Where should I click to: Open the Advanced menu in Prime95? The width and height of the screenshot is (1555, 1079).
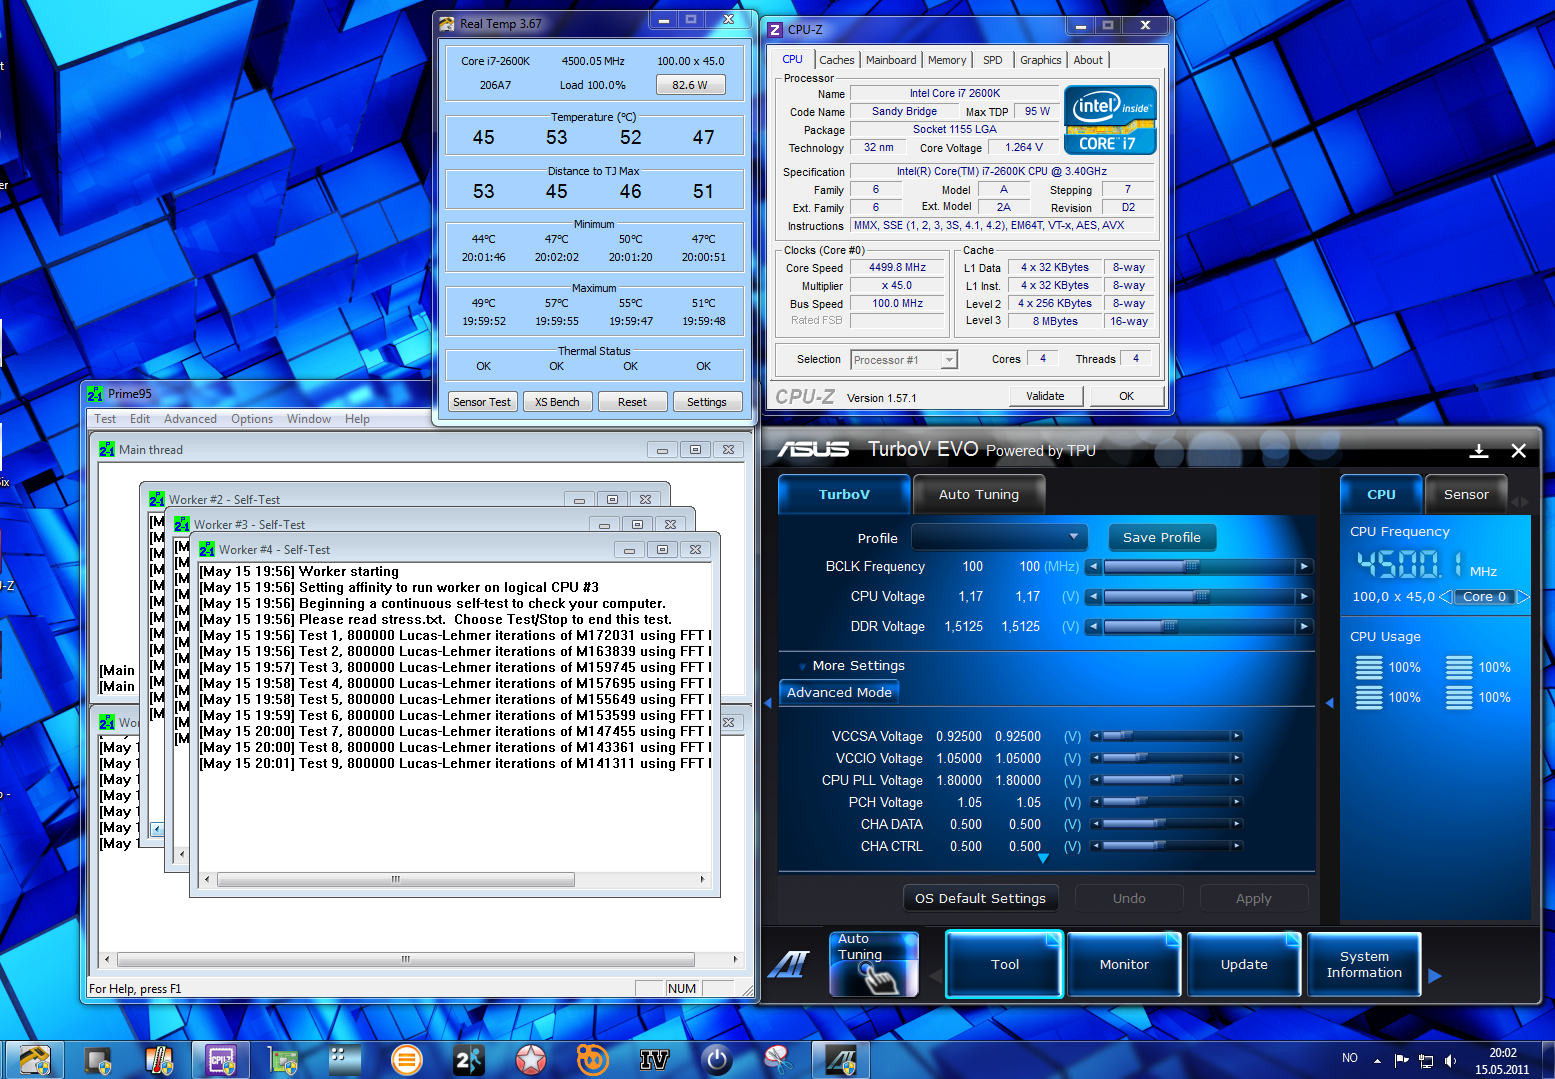(190, 419)
